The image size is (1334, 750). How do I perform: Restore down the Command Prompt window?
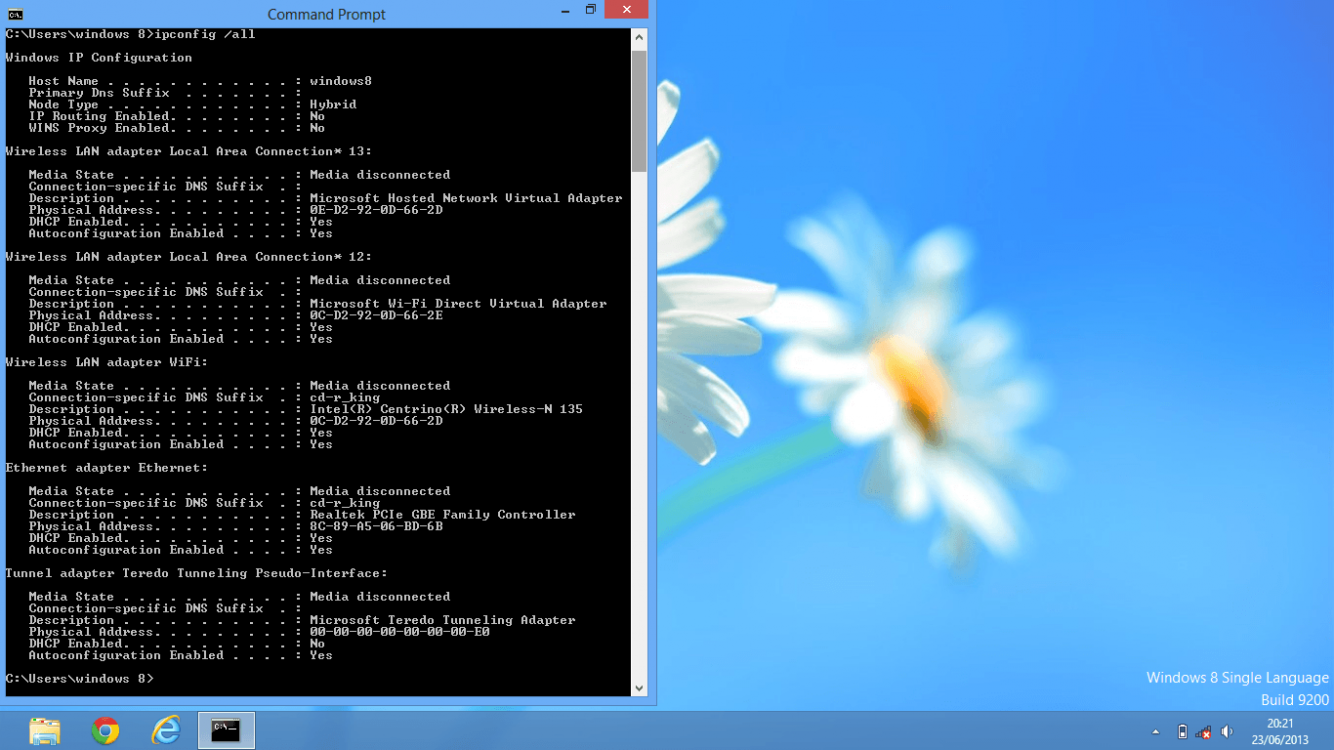(x=590, y=10)
